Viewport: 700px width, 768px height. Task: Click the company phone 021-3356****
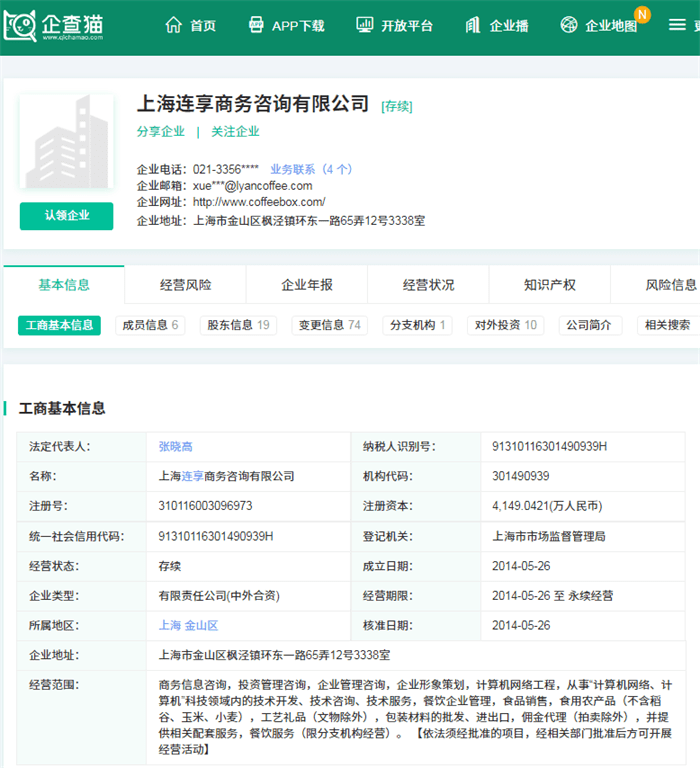tap(225, 169)
